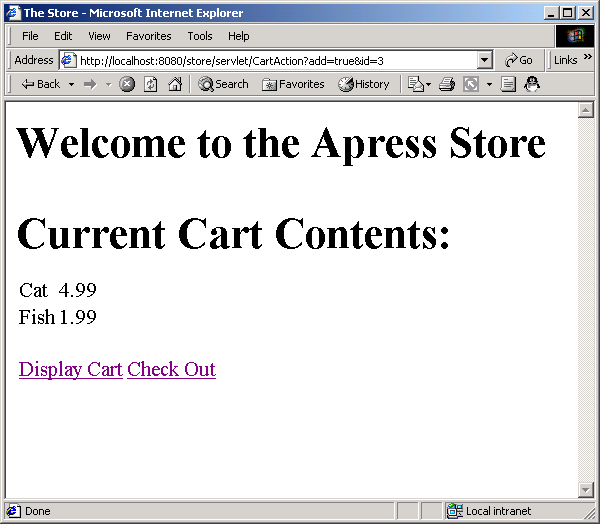Open the Tools menu
600x524 pixels.
click(x=200, y=36)
